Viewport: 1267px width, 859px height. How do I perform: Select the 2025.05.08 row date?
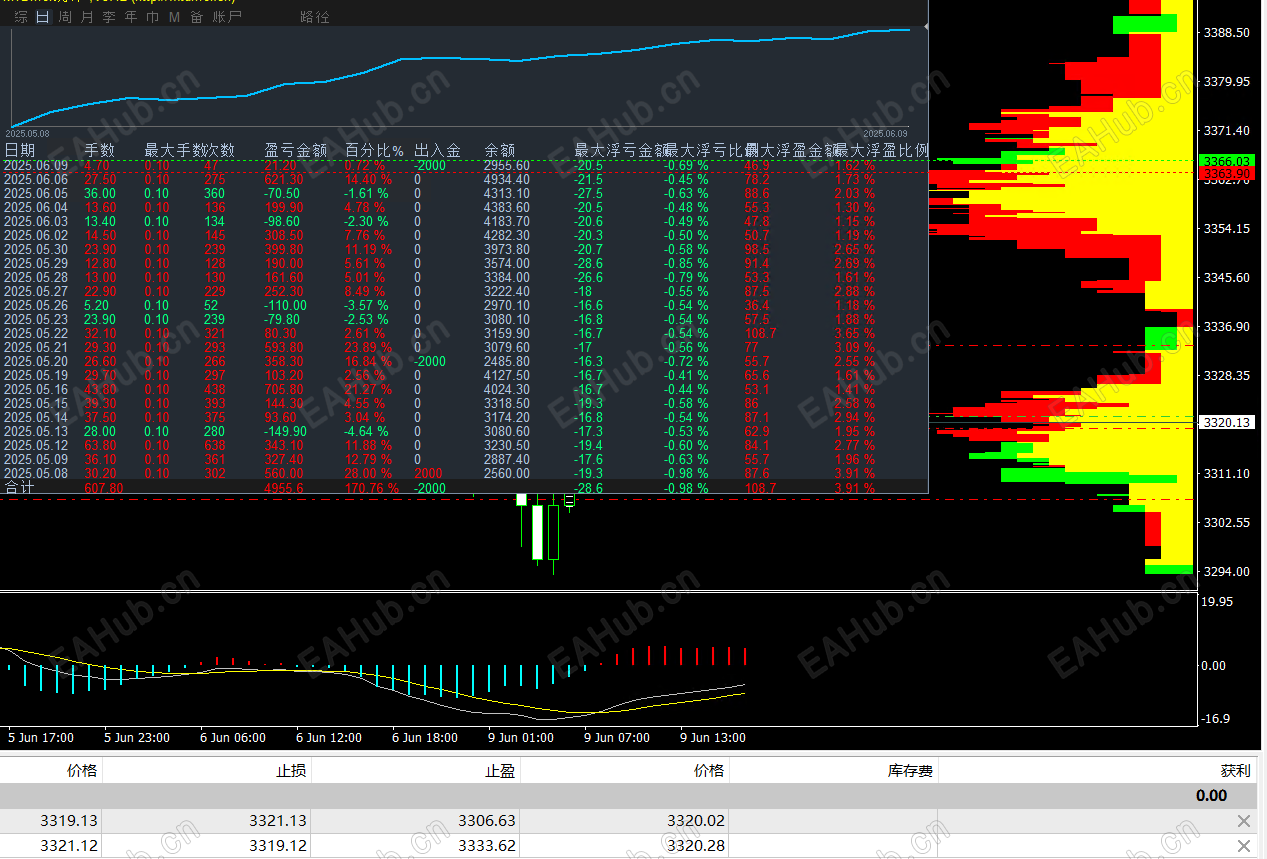[36, 473]
